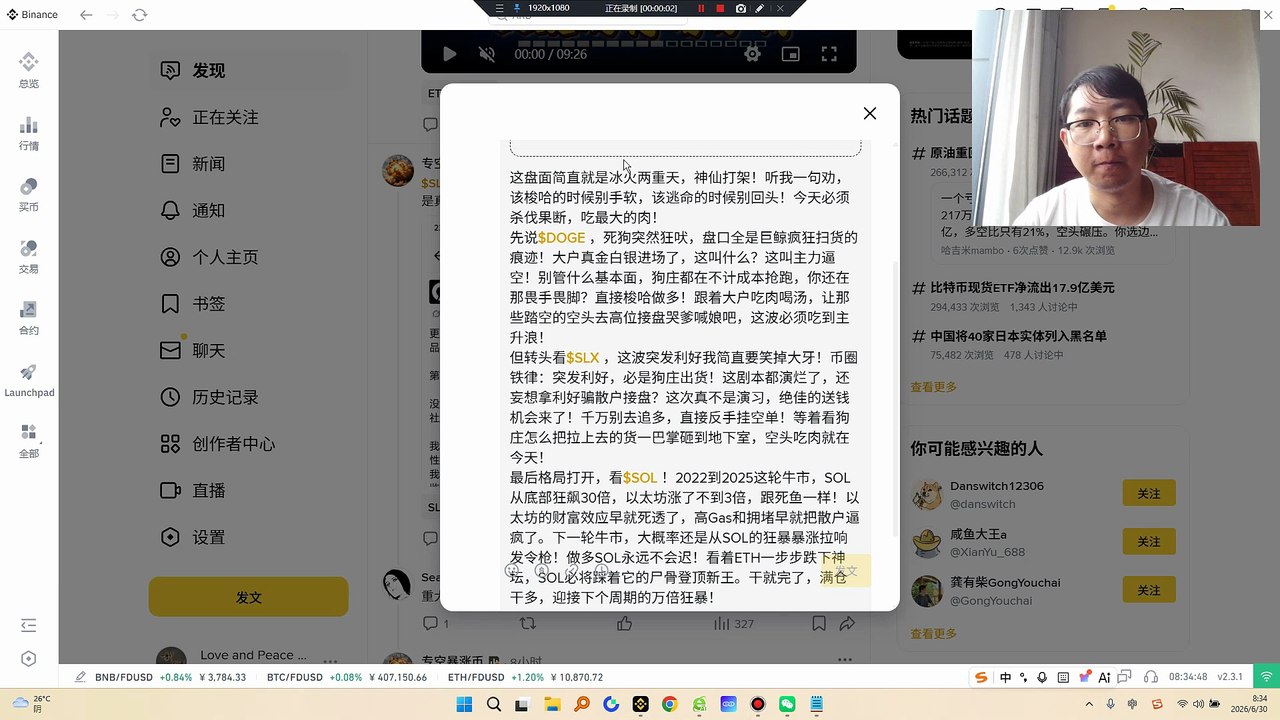Like the post with 327 views

pyautogui.click(x=624, y=623)
